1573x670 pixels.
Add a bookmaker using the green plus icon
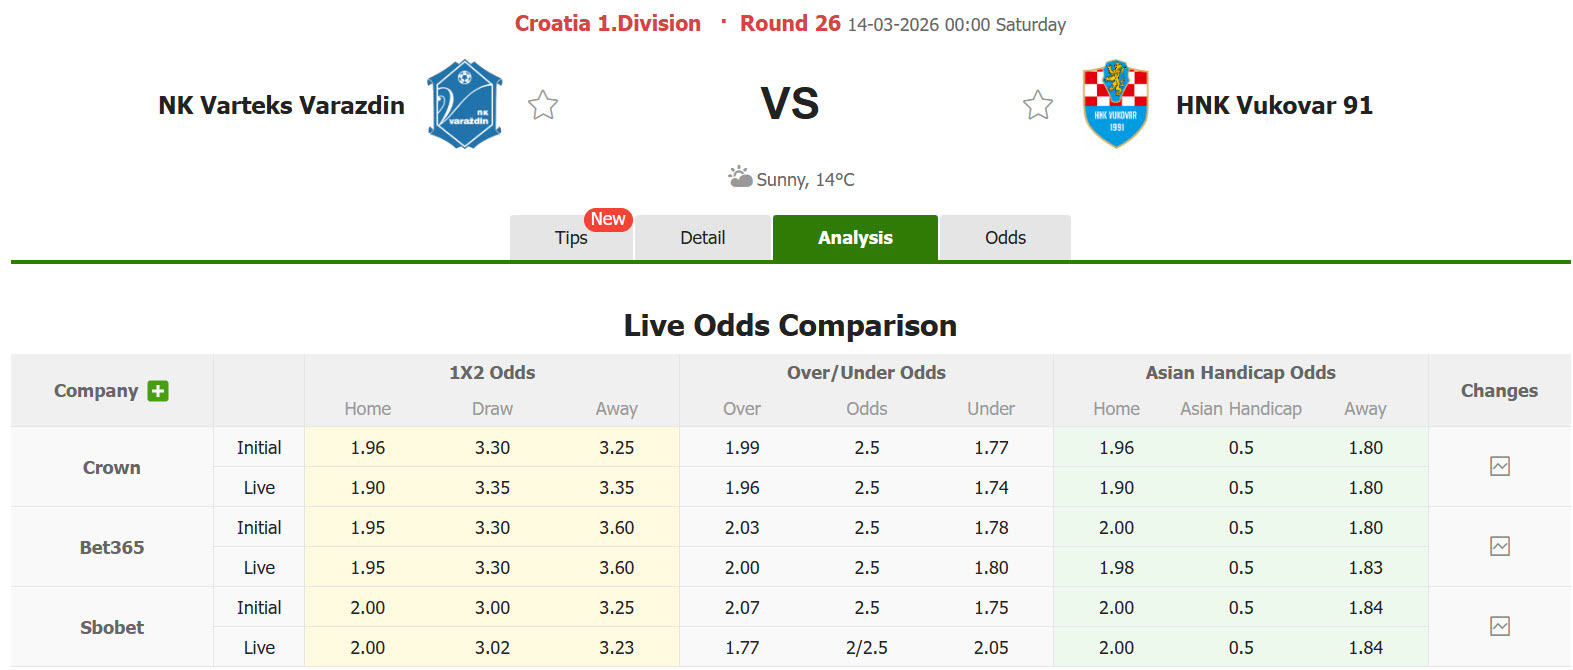158,391
